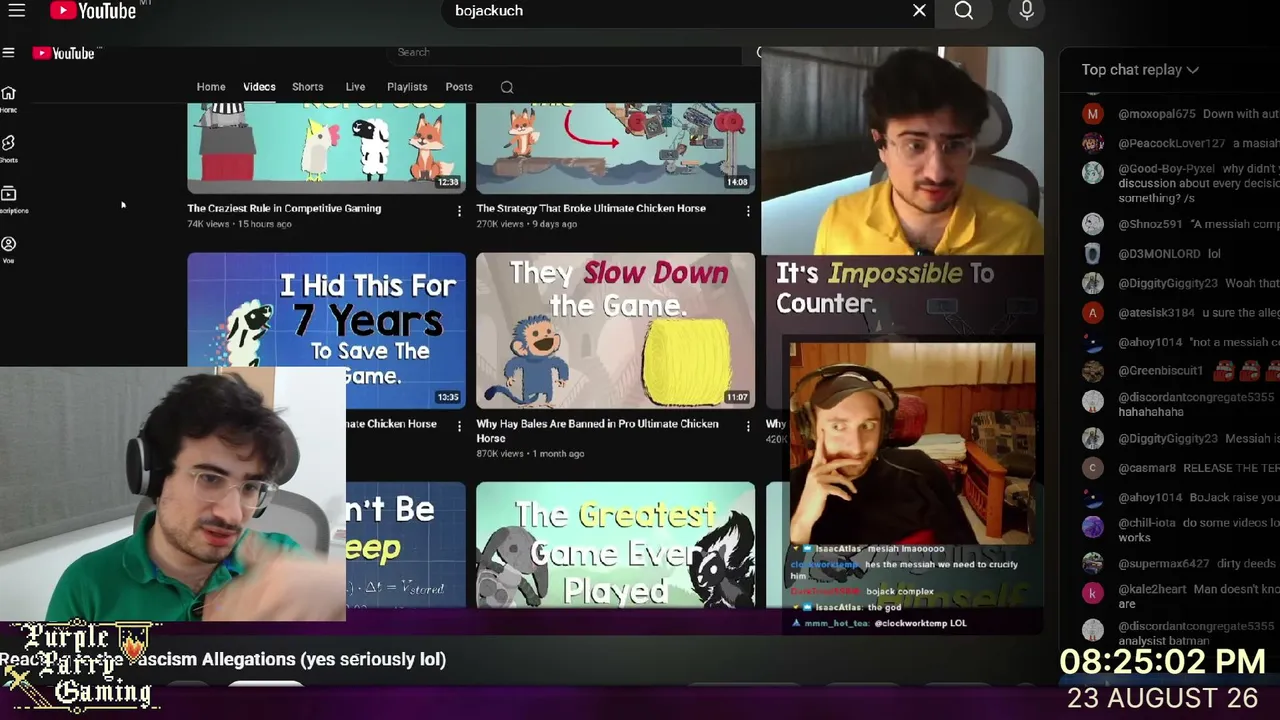Switch to the channel's Shorts tab
The width and height of the screenshot is (1280, 720).
[307, 87]
